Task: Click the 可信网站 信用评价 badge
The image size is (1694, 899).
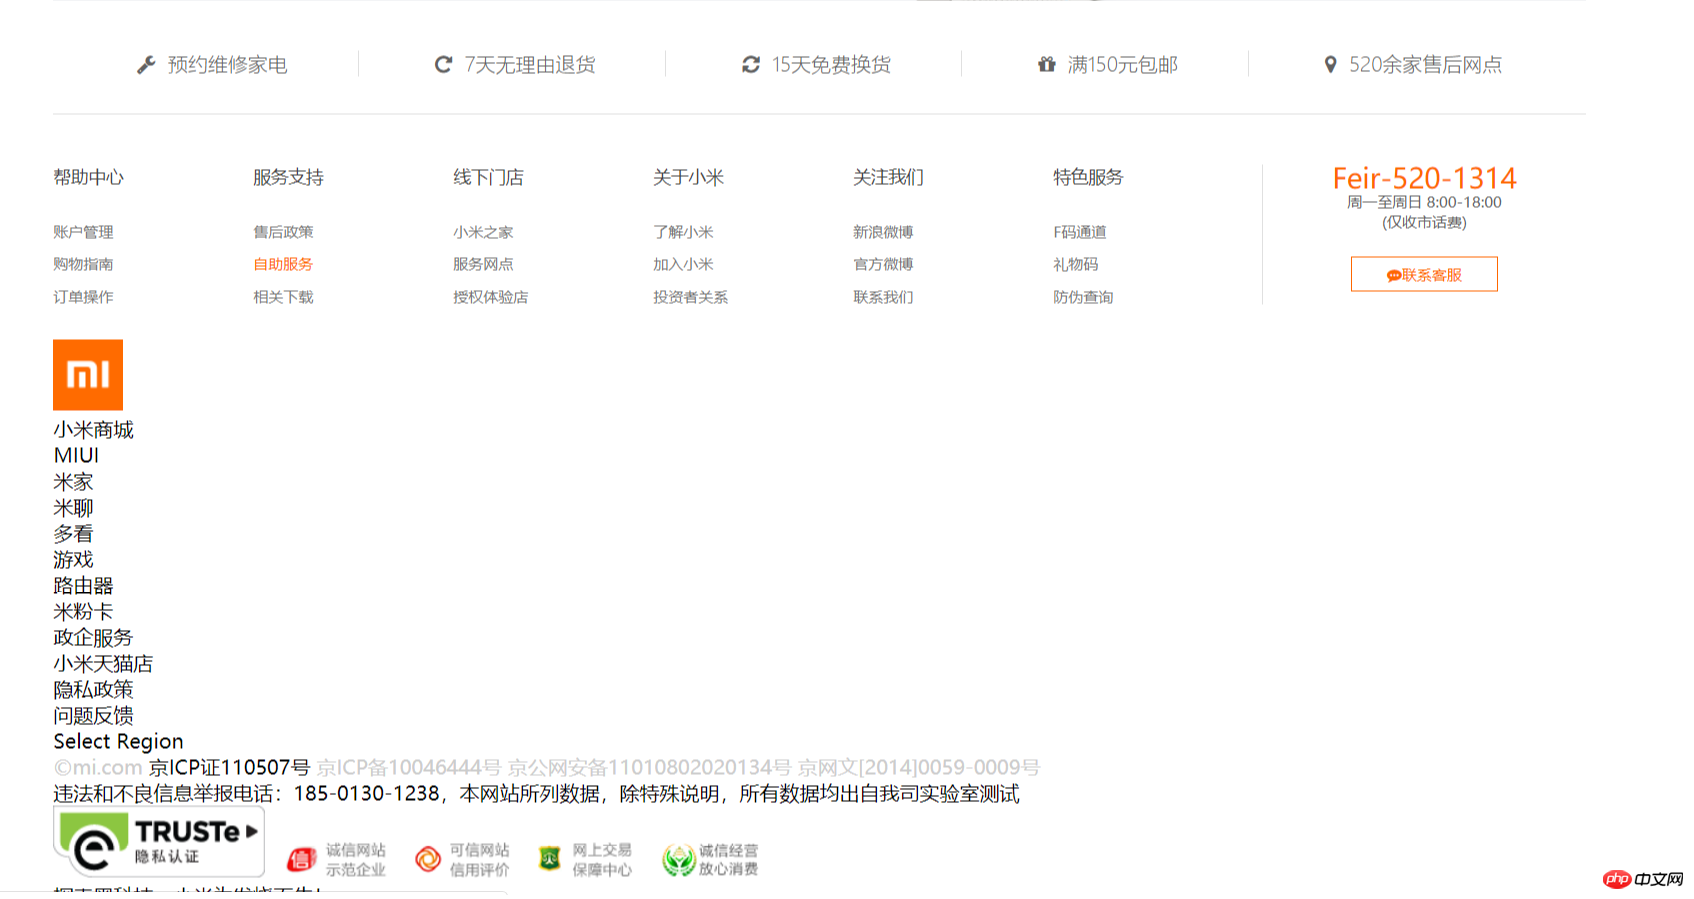Action: 462,860
